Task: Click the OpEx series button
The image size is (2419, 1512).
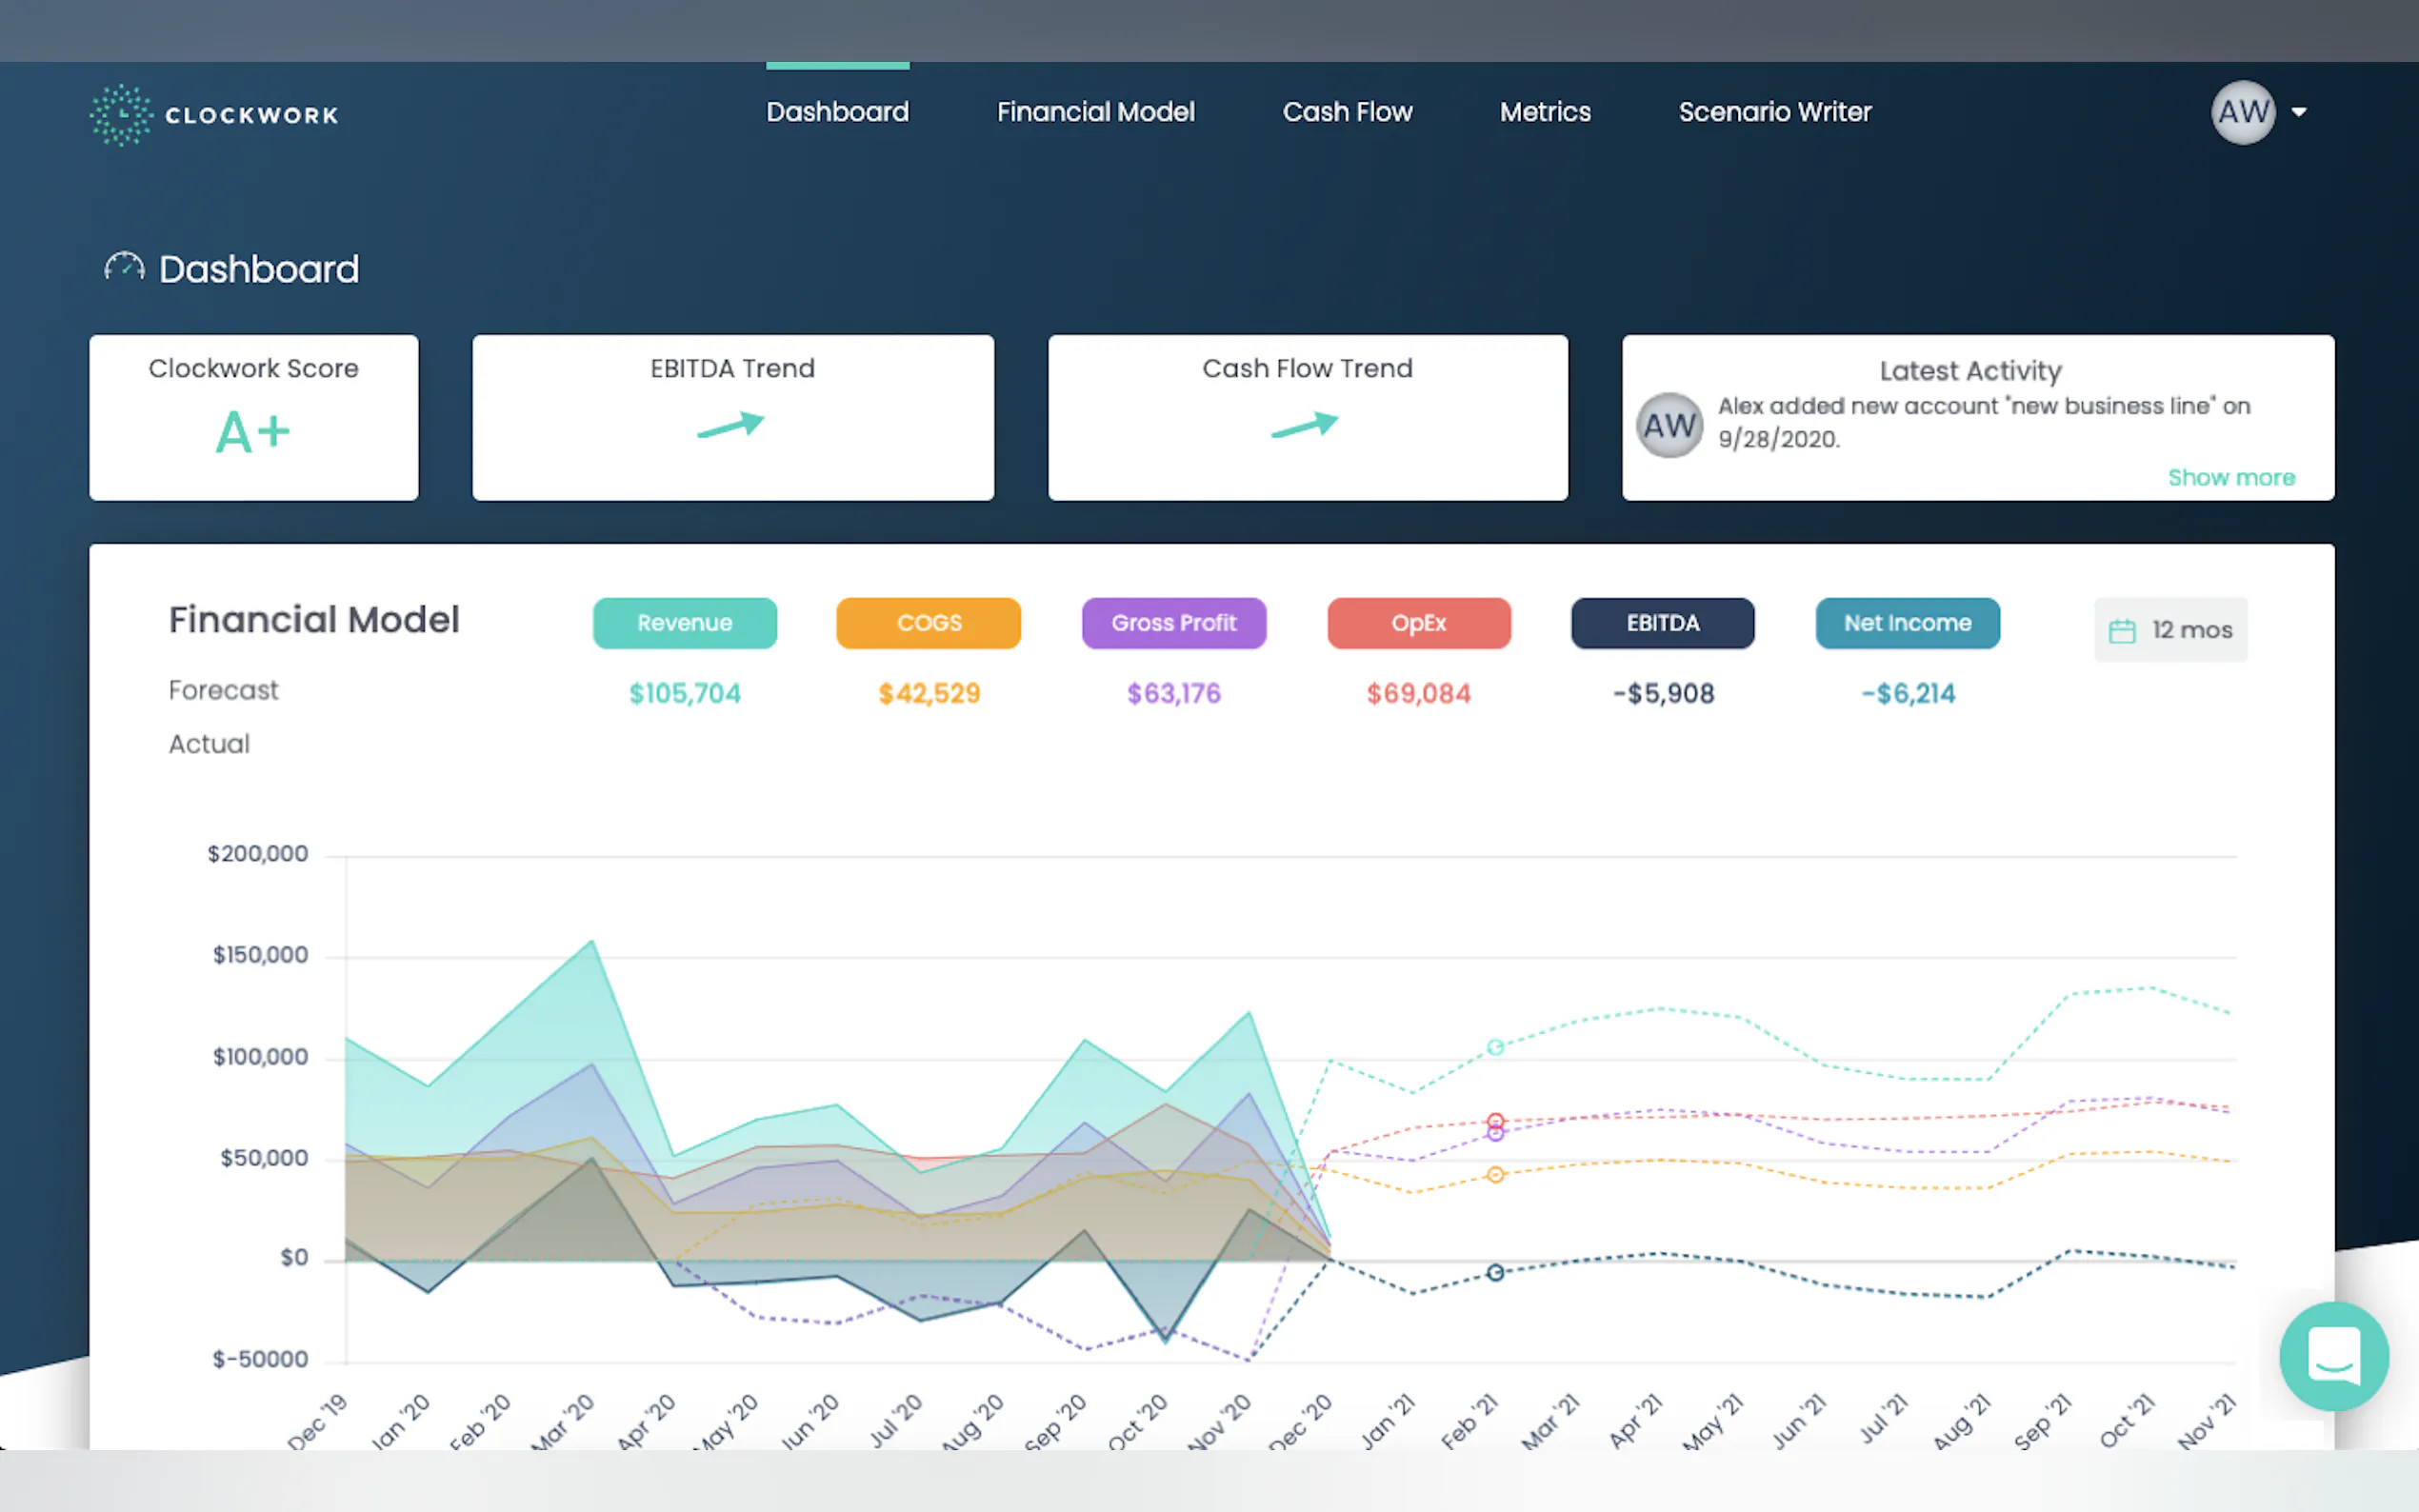Action: coord(1418,623)
